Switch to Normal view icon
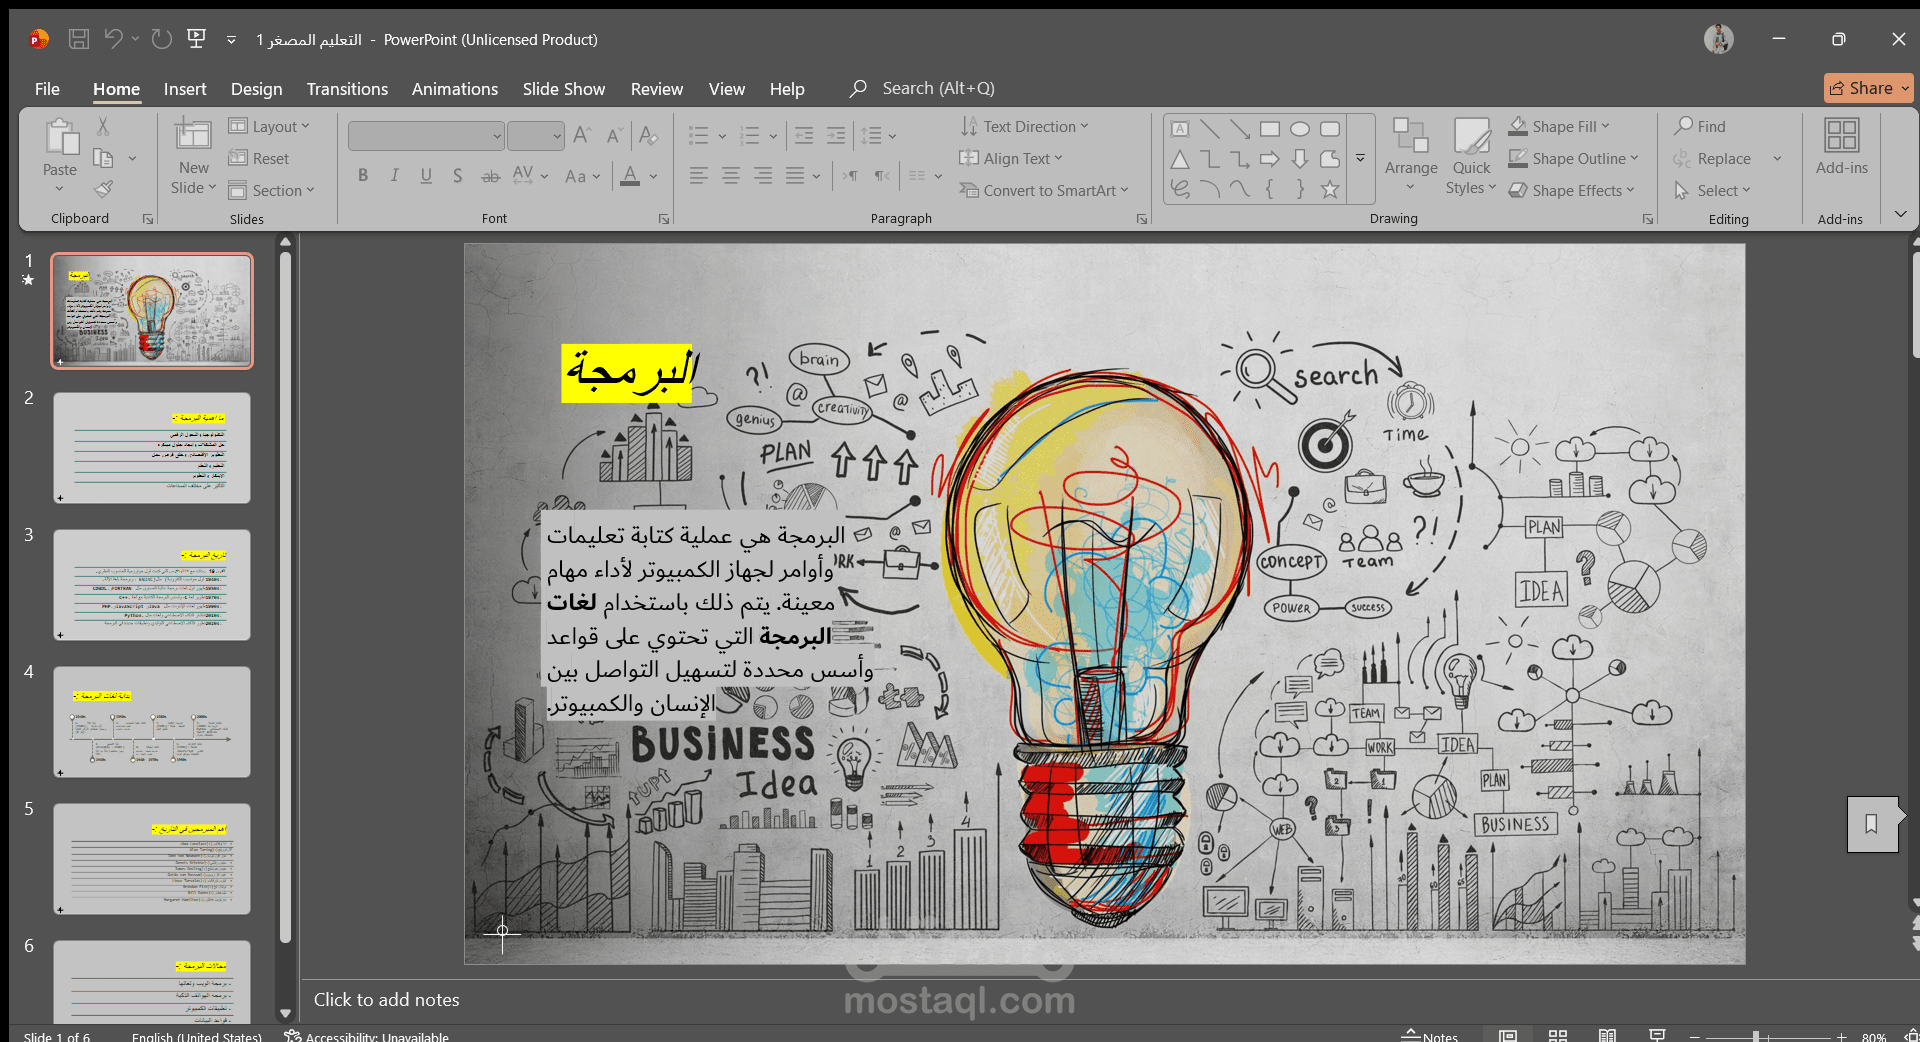1920x1042 pixels. pyautogui.click(x=1508, y=1035)
